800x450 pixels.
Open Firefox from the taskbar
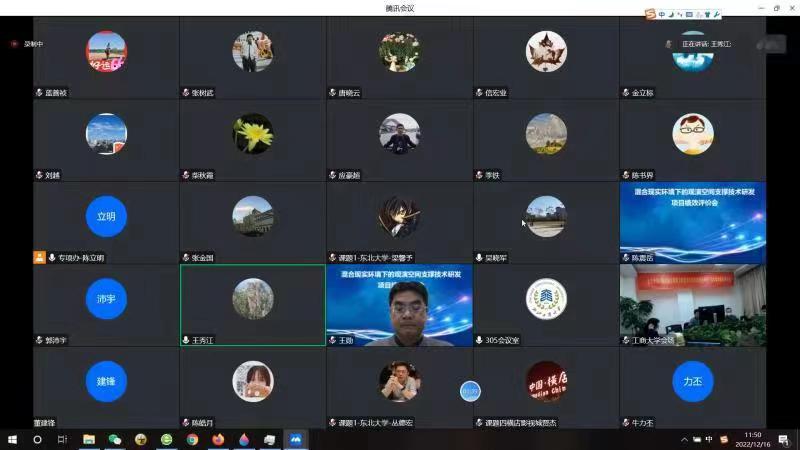(218, 439)
